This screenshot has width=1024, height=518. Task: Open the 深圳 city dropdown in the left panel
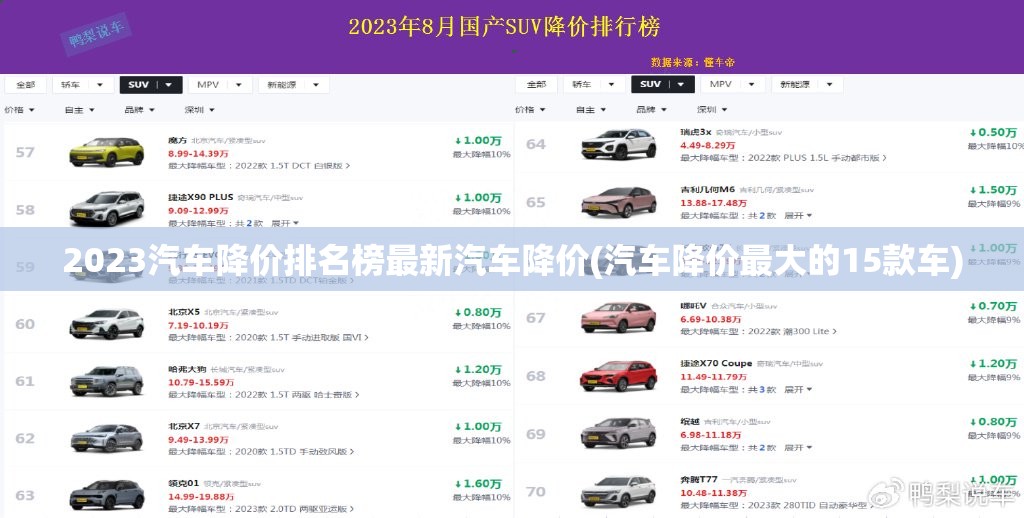(200, 110)
